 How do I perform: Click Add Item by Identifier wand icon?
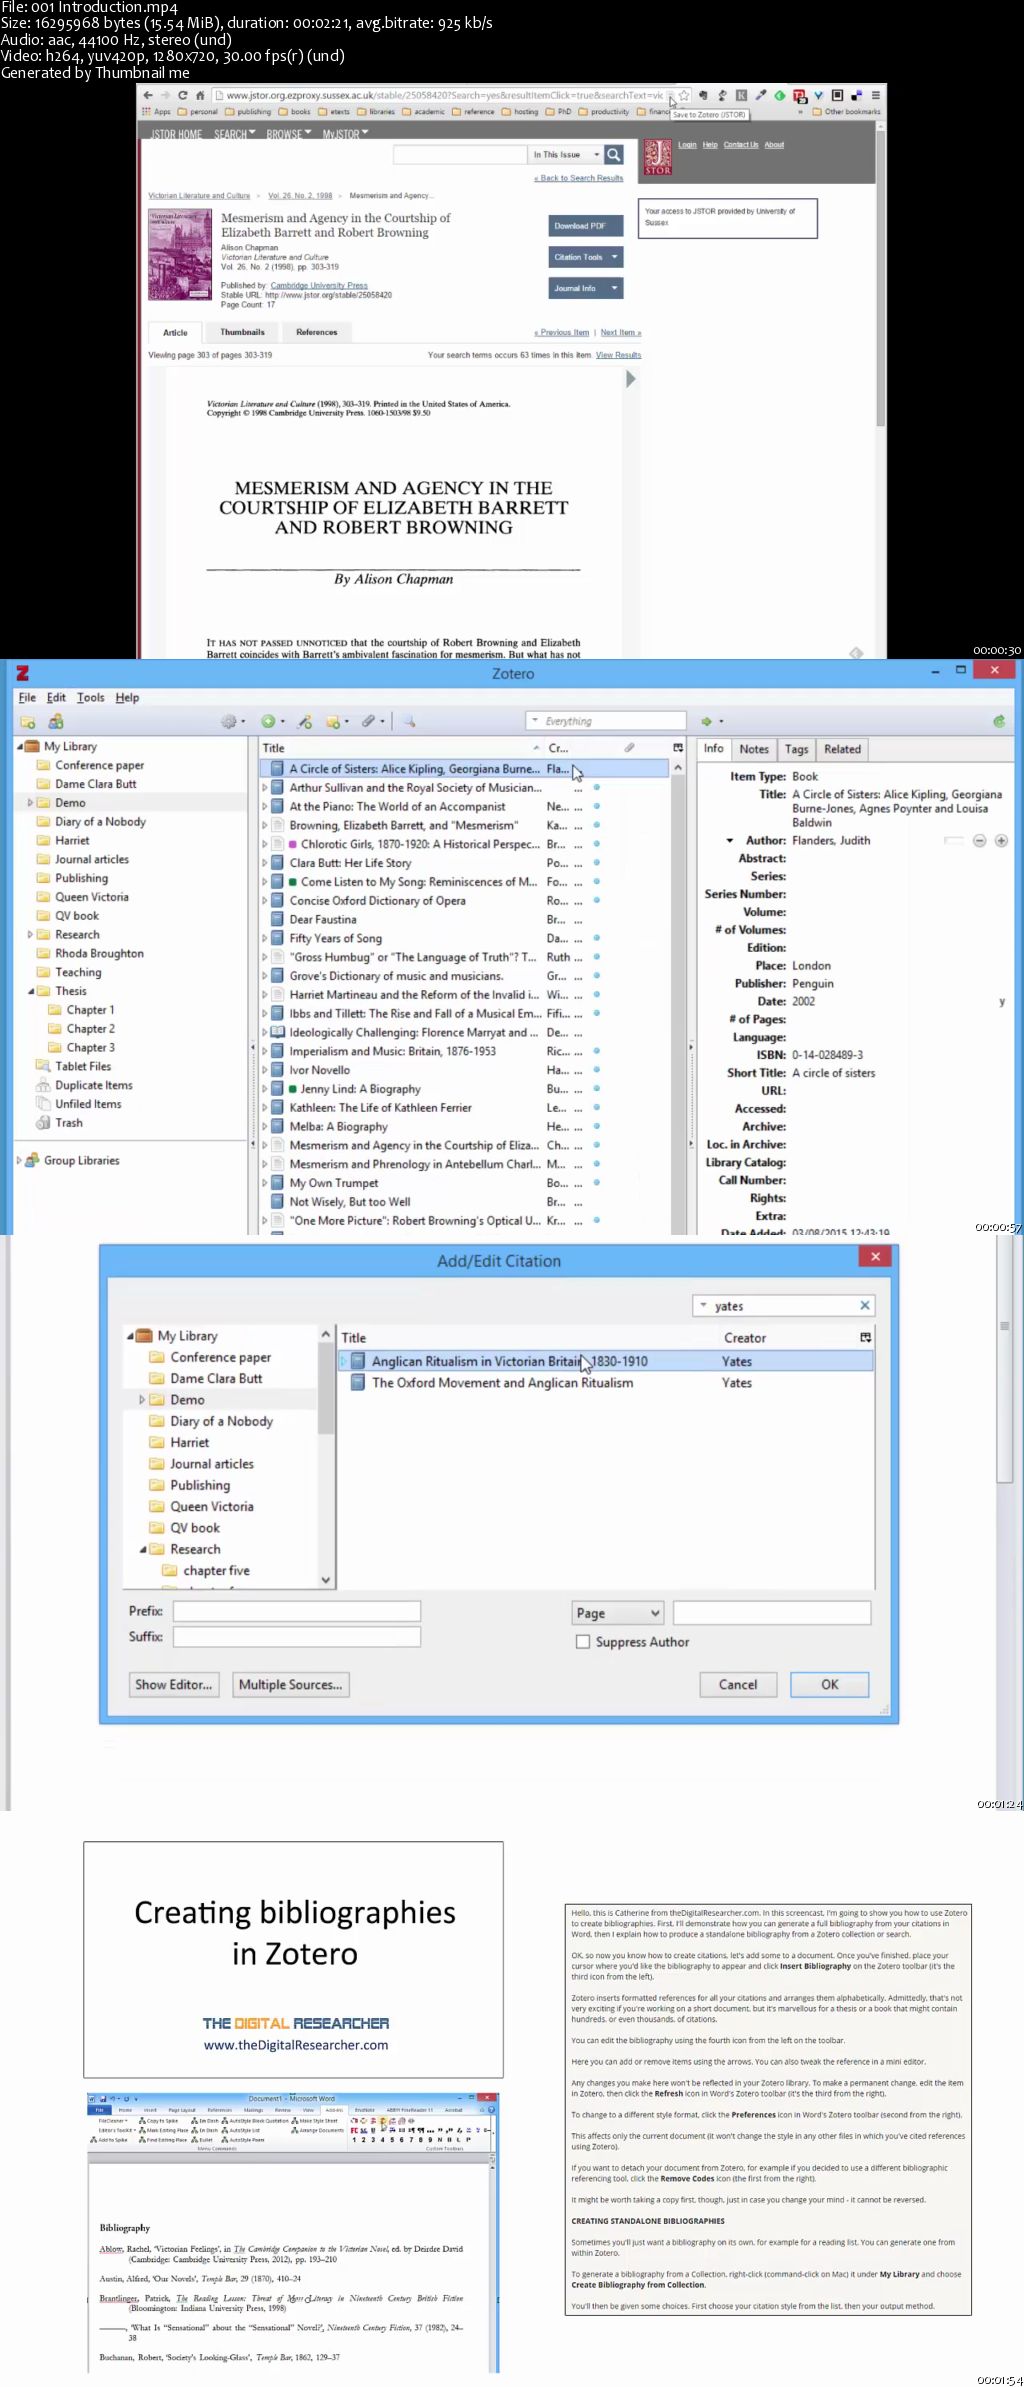(305, 722)
